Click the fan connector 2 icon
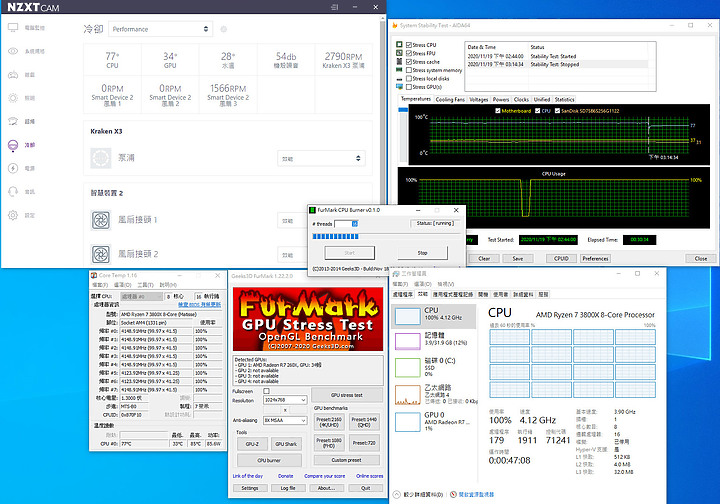 [101, 254]
